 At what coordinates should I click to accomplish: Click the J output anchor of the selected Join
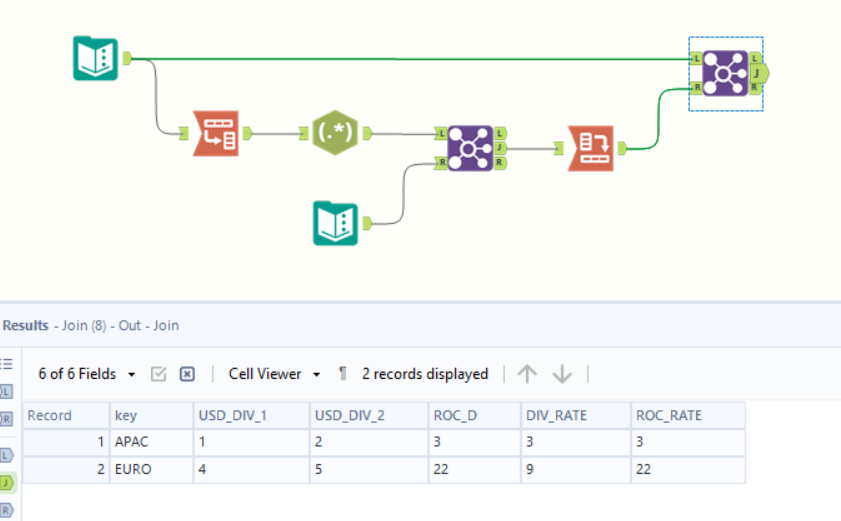[760, 73]
